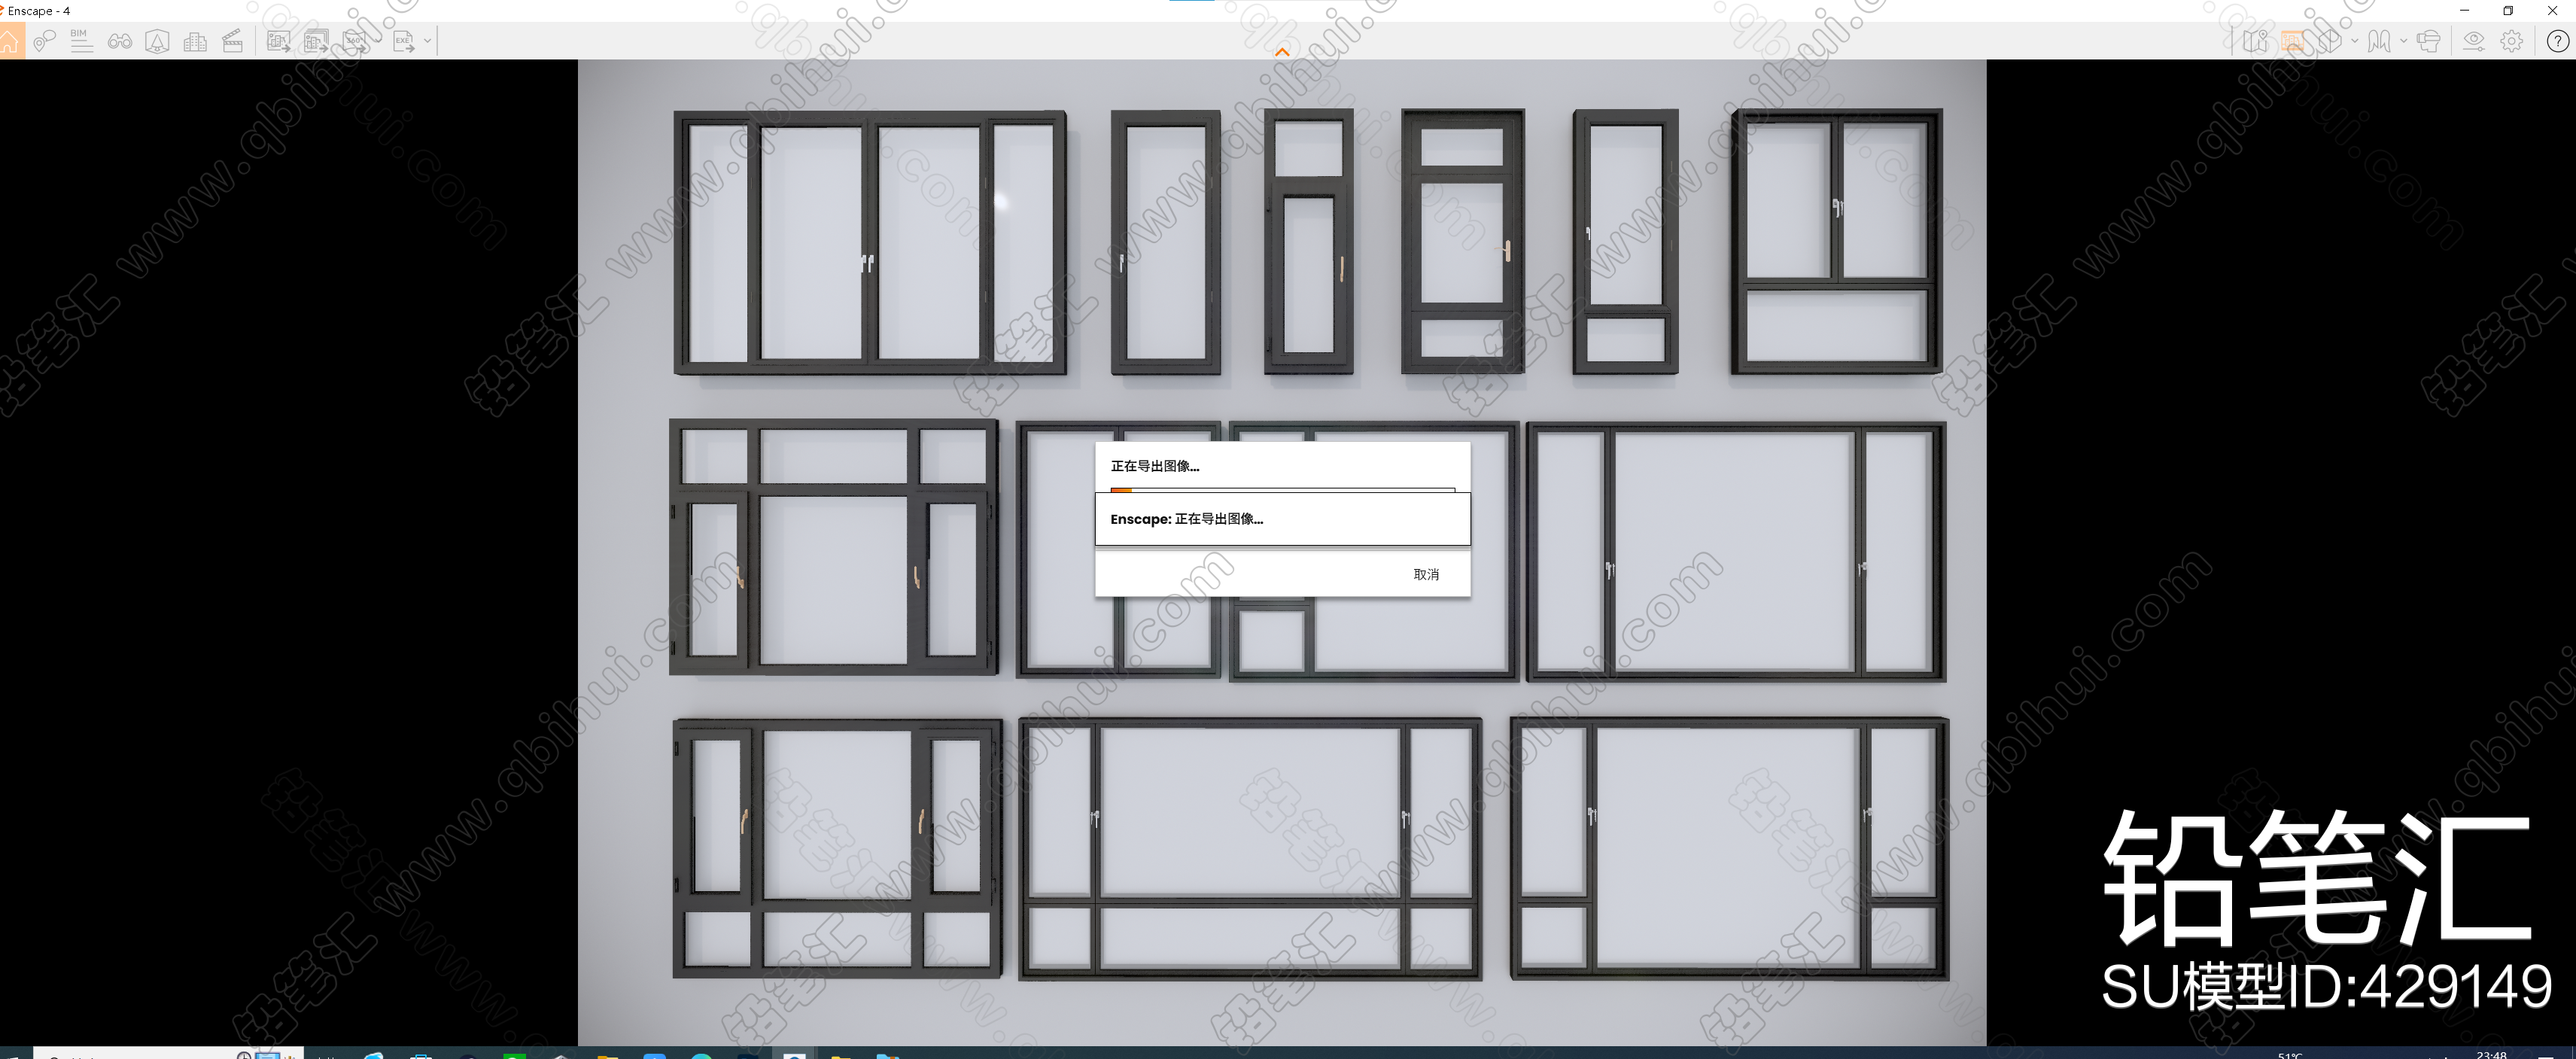2576x1059 pixels.
Task: Toggle the mini map icon
Action: 2255,41
